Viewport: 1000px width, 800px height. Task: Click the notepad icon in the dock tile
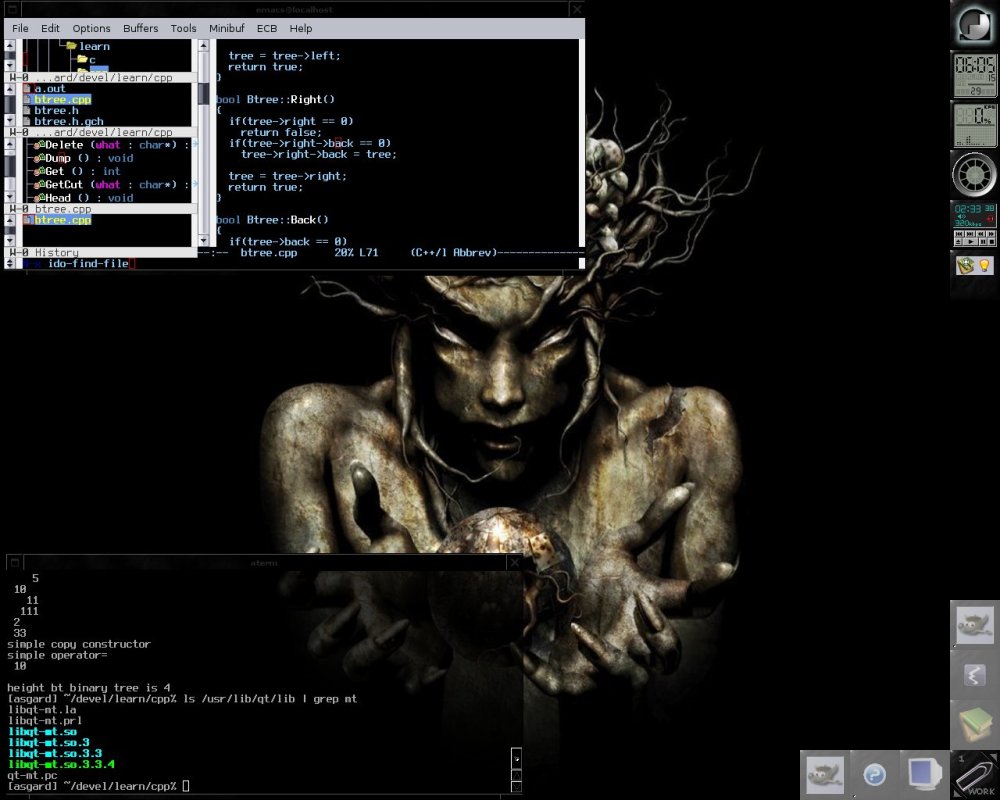966,265
